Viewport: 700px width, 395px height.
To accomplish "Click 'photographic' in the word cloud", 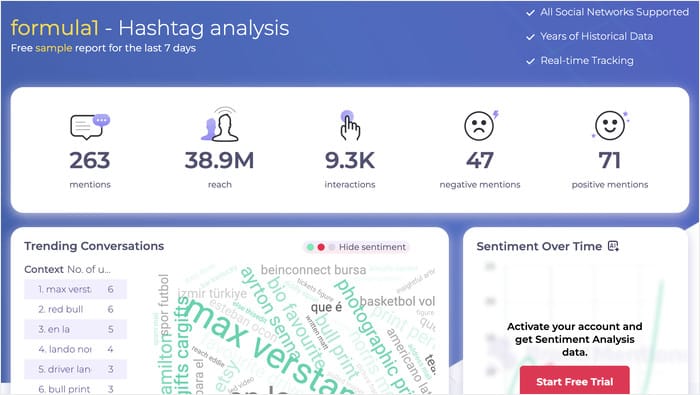I will click(x=368, y=328).
